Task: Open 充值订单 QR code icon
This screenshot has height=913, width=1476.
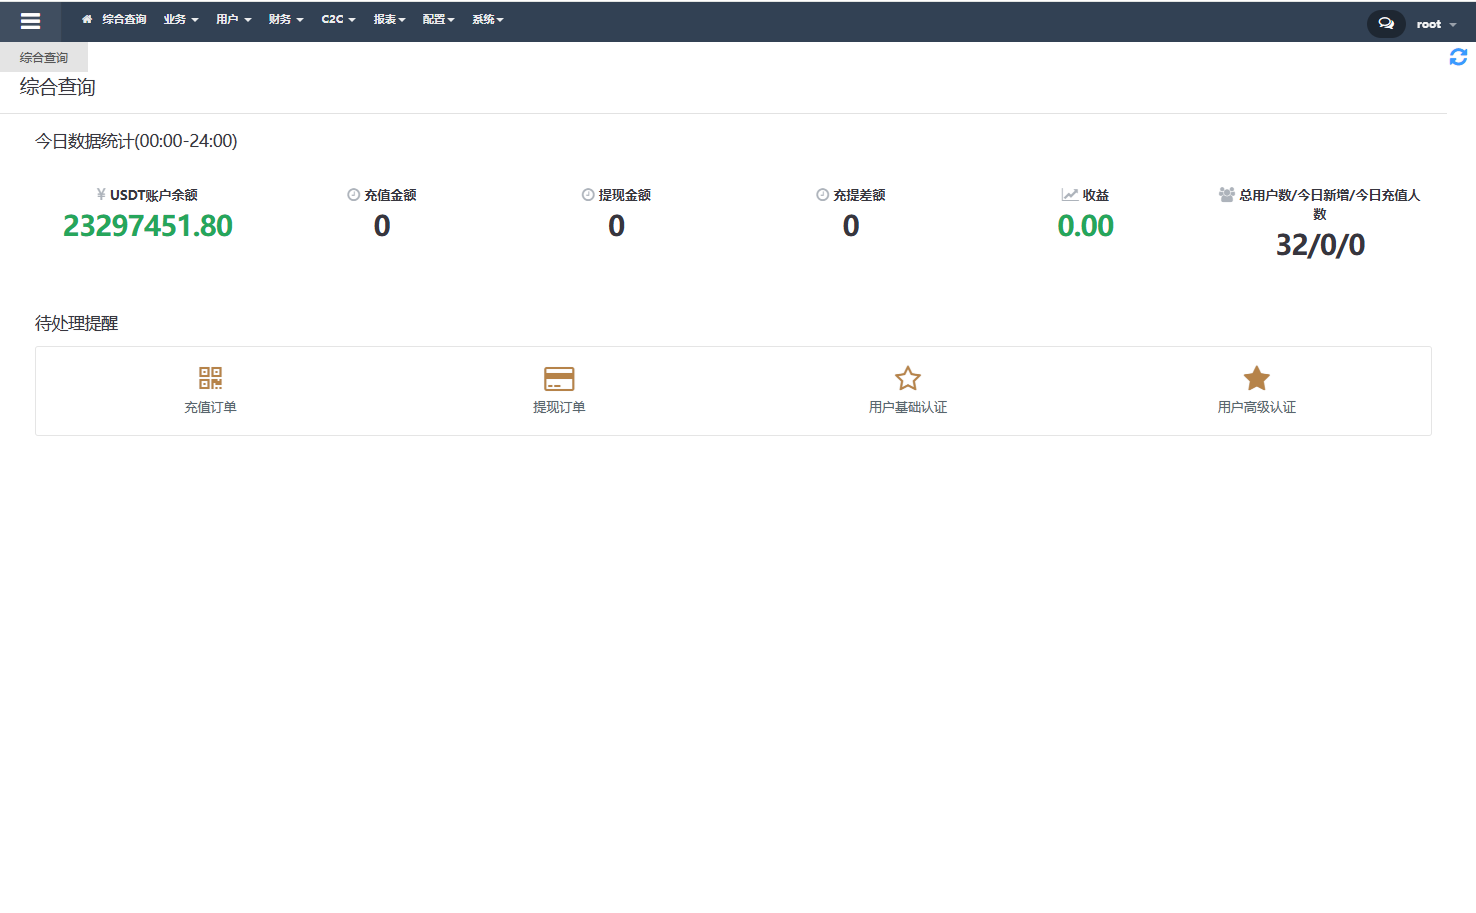Action: [x=210, y=378]
